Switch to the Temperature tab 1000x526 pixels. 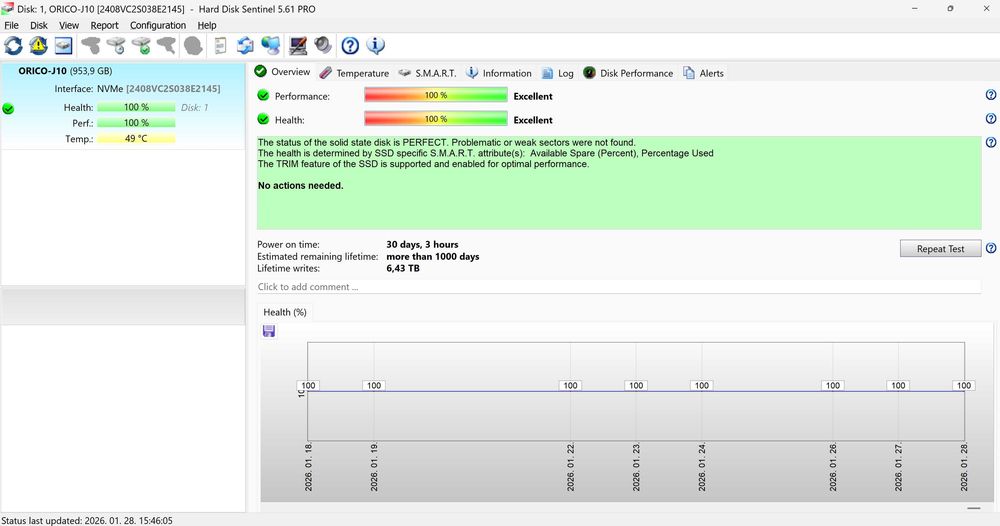click(x=355, y=73)
